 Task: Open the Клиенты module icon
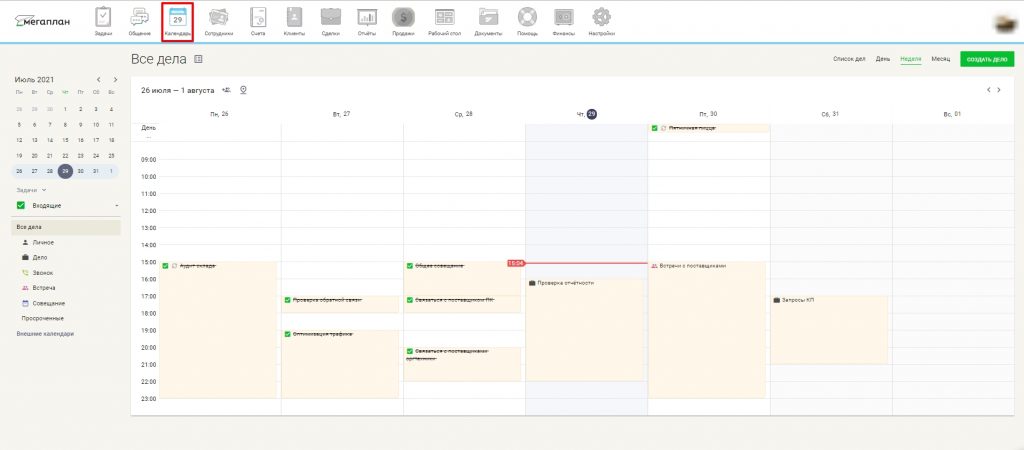click(295, 18)
